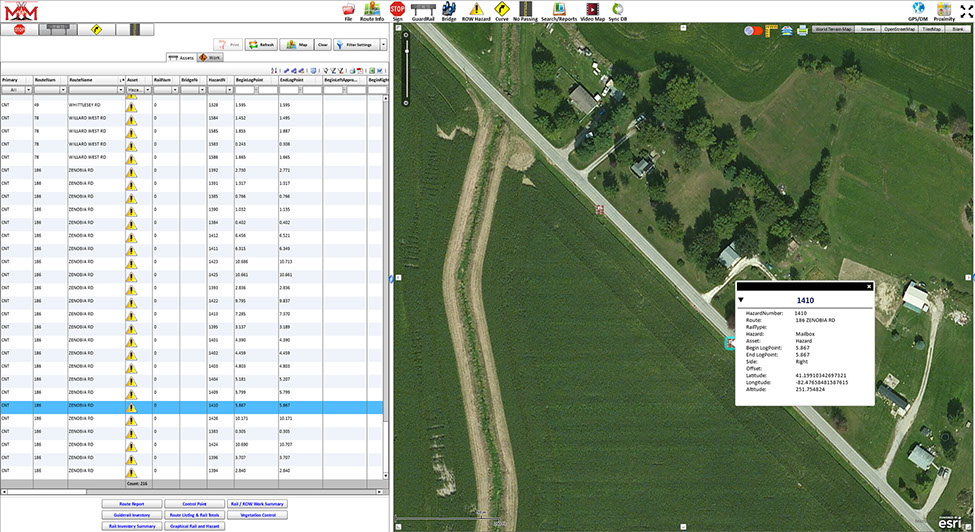Image resolution: width=975 pixels, height=532 pixels.
Task: Click the Sync DB icon
Action: [619, 10]
